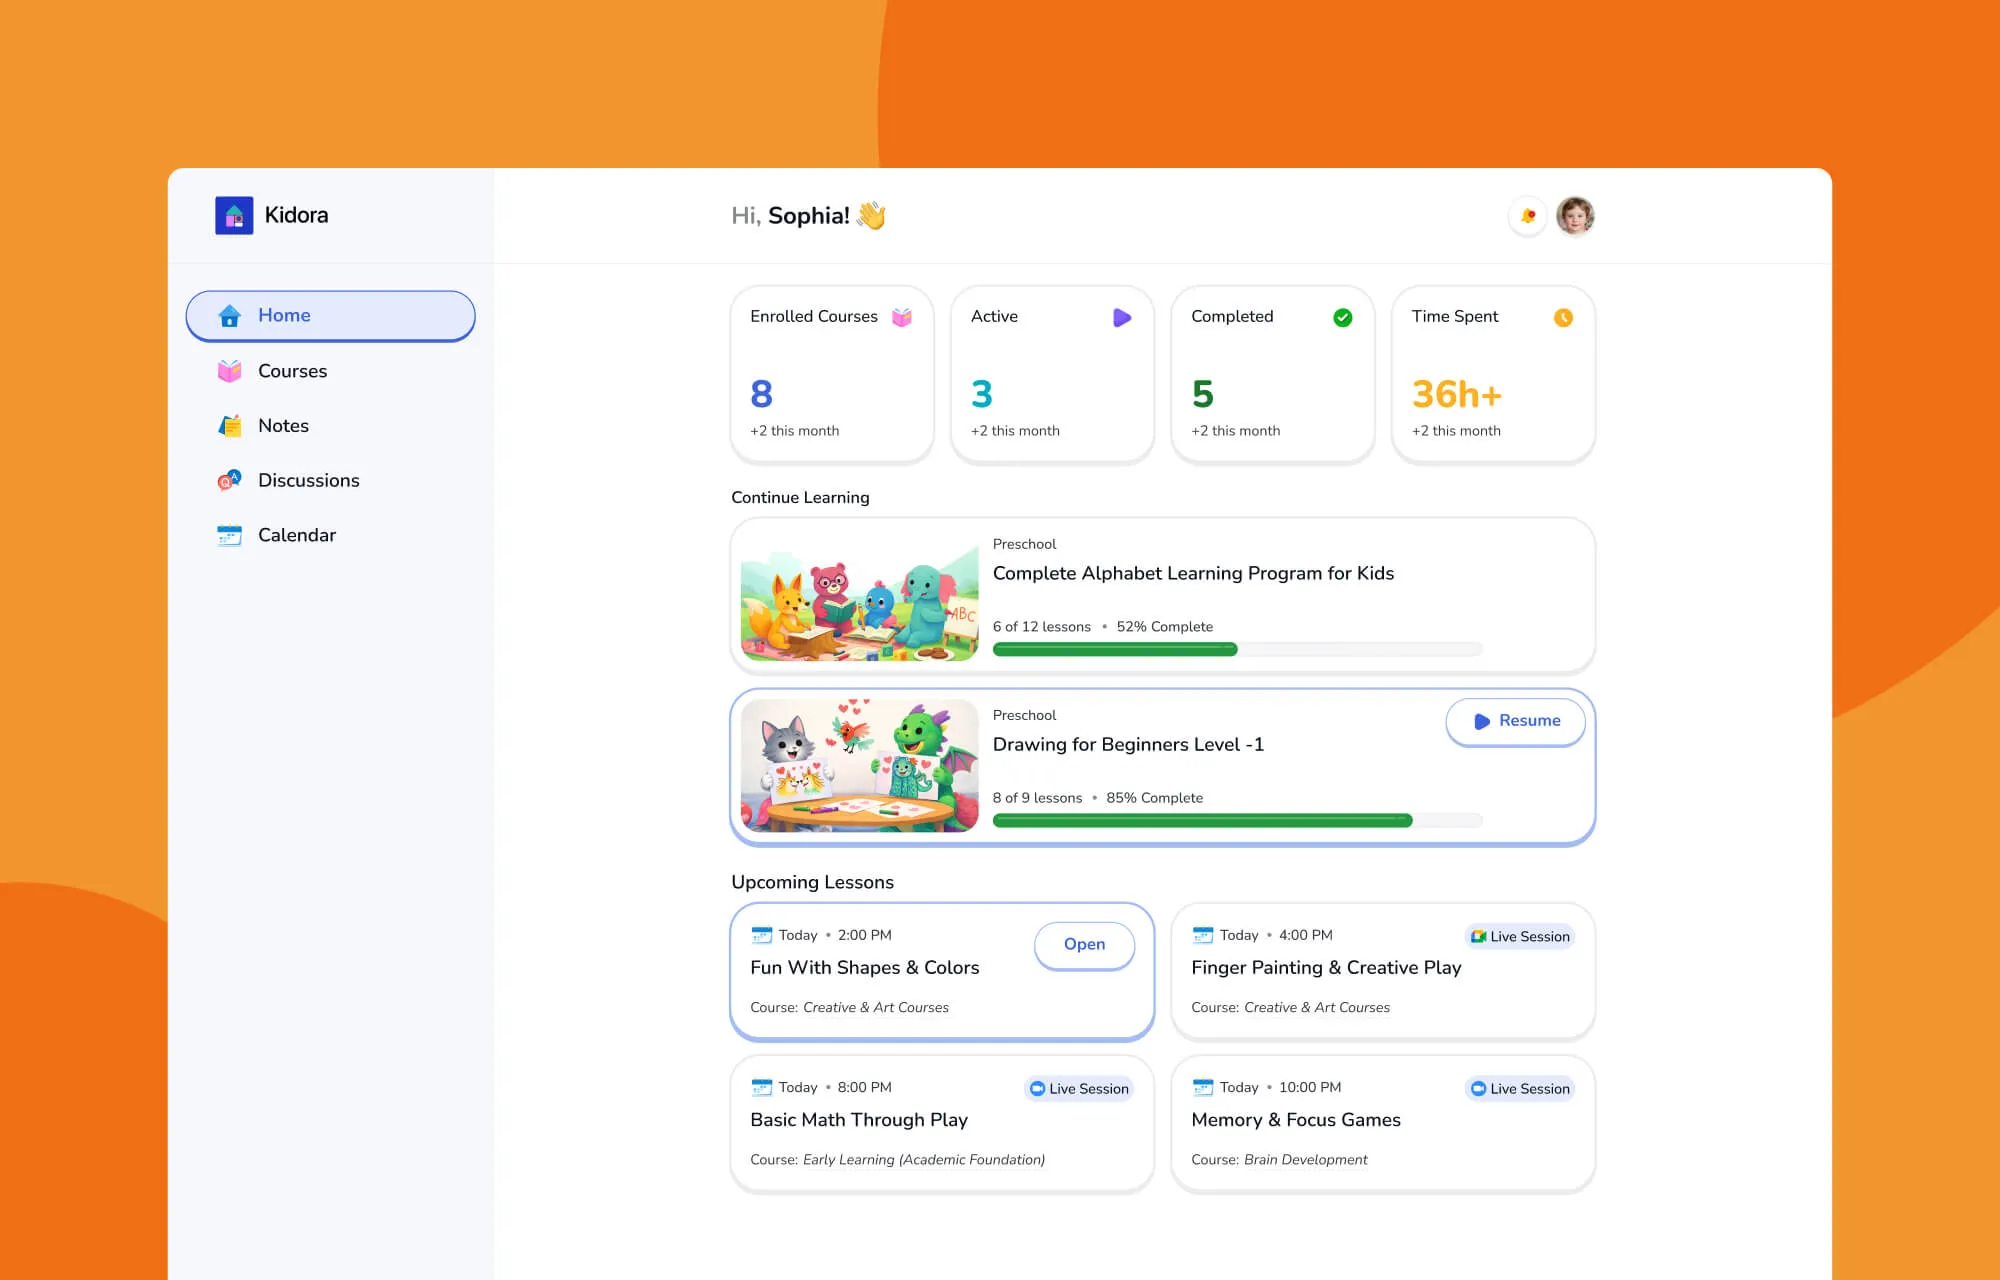Expand the Drawing for Beginners course card
Screen dimensions: 2000x1280
(1162, 766)
